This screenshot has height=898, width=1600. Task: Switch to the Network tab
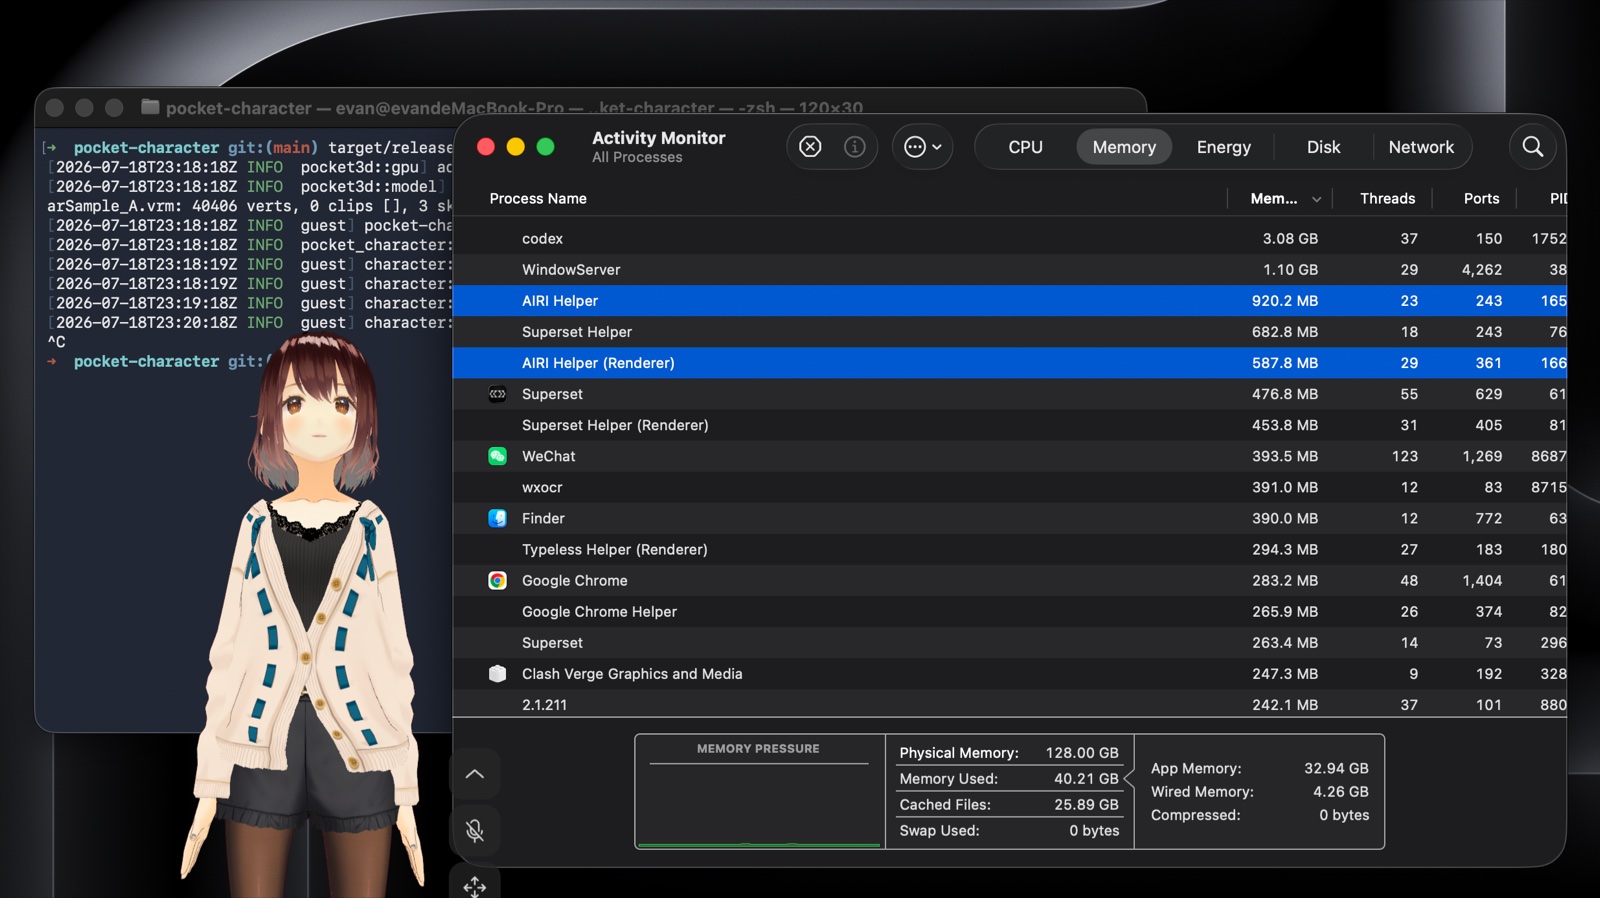tap(1421, 147)
